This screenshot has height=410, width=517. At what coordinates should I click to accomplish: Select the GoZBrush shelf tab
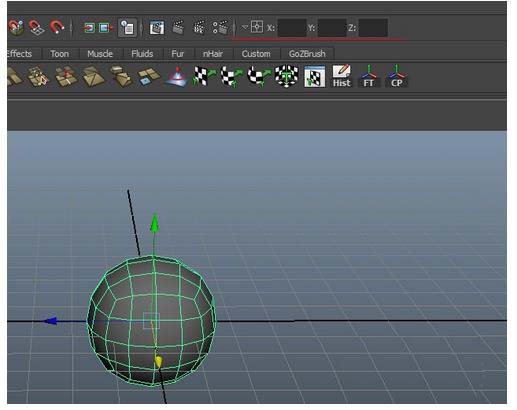[x=307, y=54]
